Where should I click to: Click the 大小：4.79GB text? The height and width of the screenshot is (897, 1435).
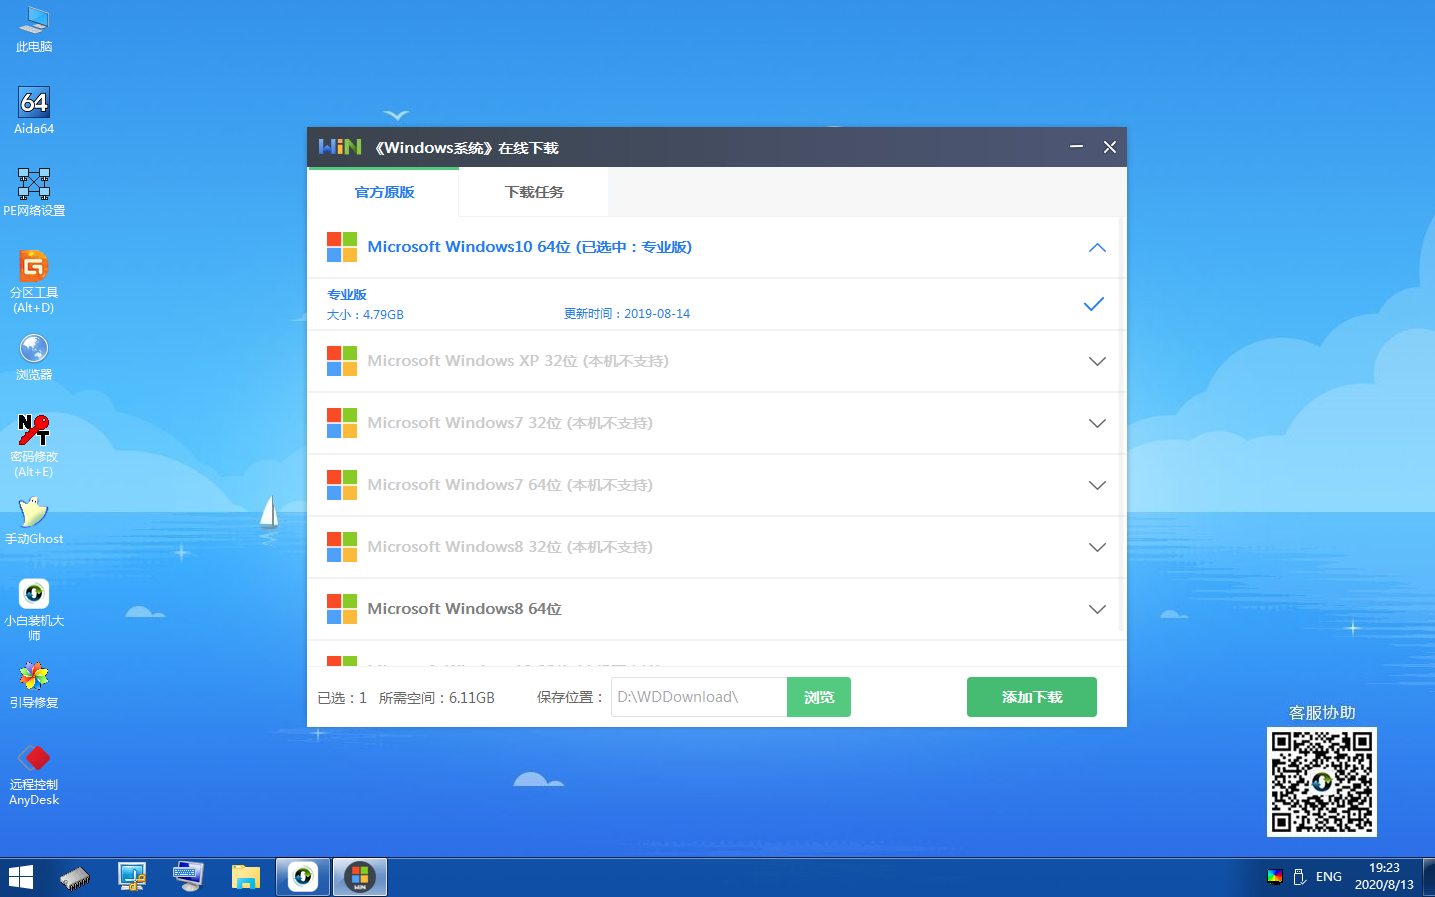click(x=365, y=314)
